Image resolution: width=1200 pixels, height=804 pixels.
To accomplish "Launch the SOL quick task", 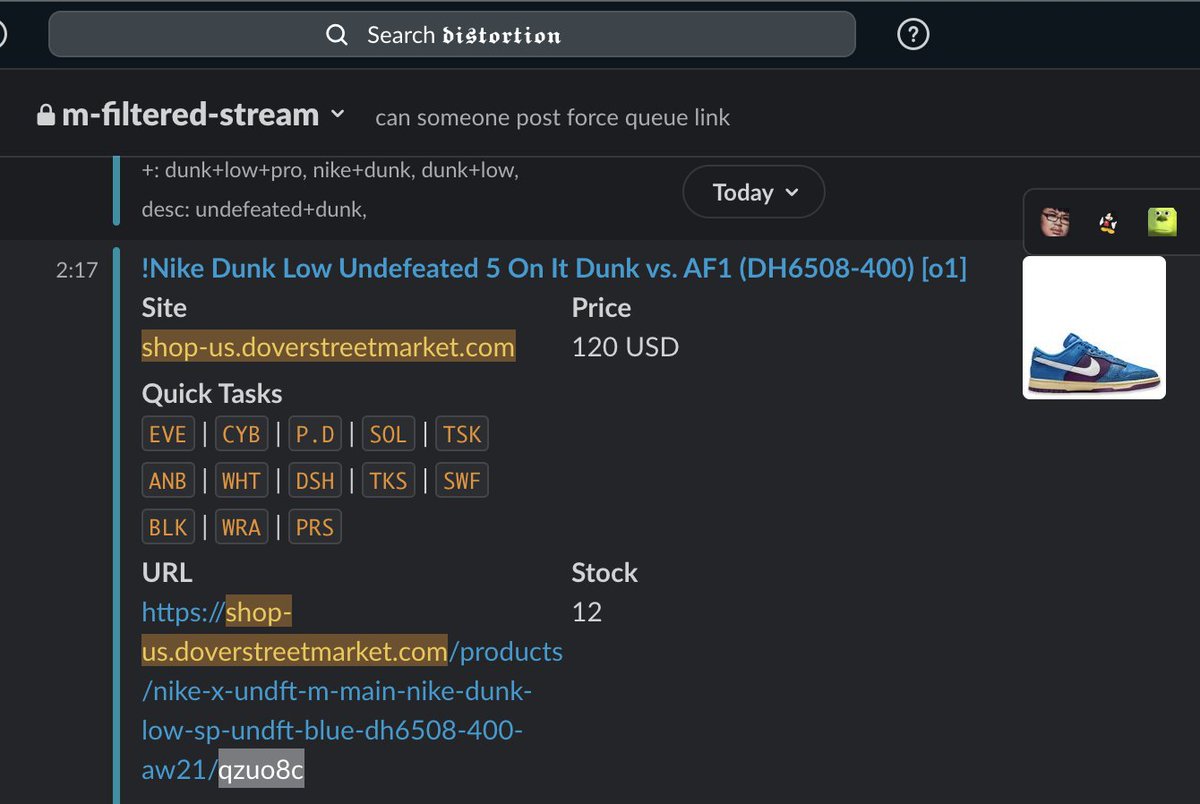I will pos(388,434).
